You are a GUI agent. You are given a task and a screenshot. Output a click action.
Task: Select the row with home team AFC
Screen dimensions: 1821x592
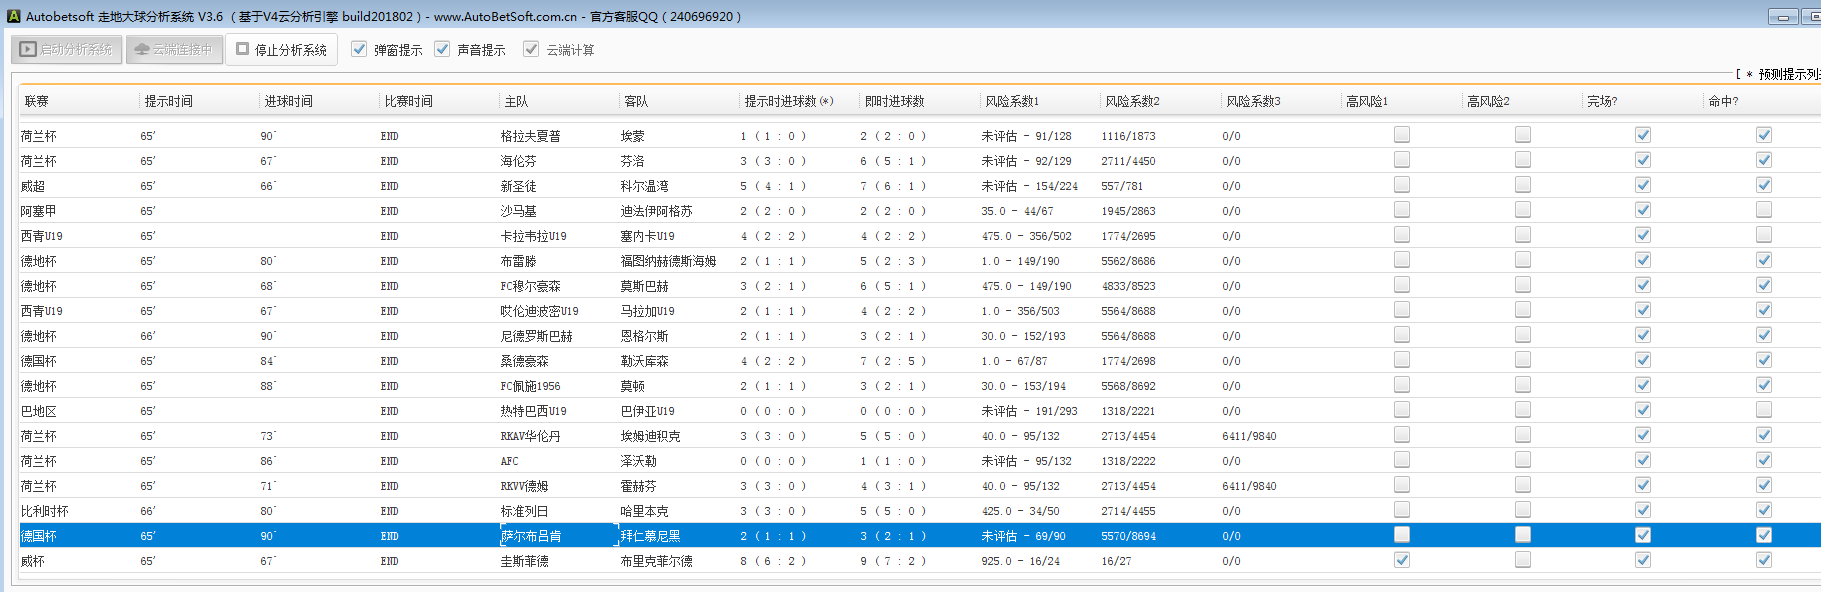coord(510,461)
